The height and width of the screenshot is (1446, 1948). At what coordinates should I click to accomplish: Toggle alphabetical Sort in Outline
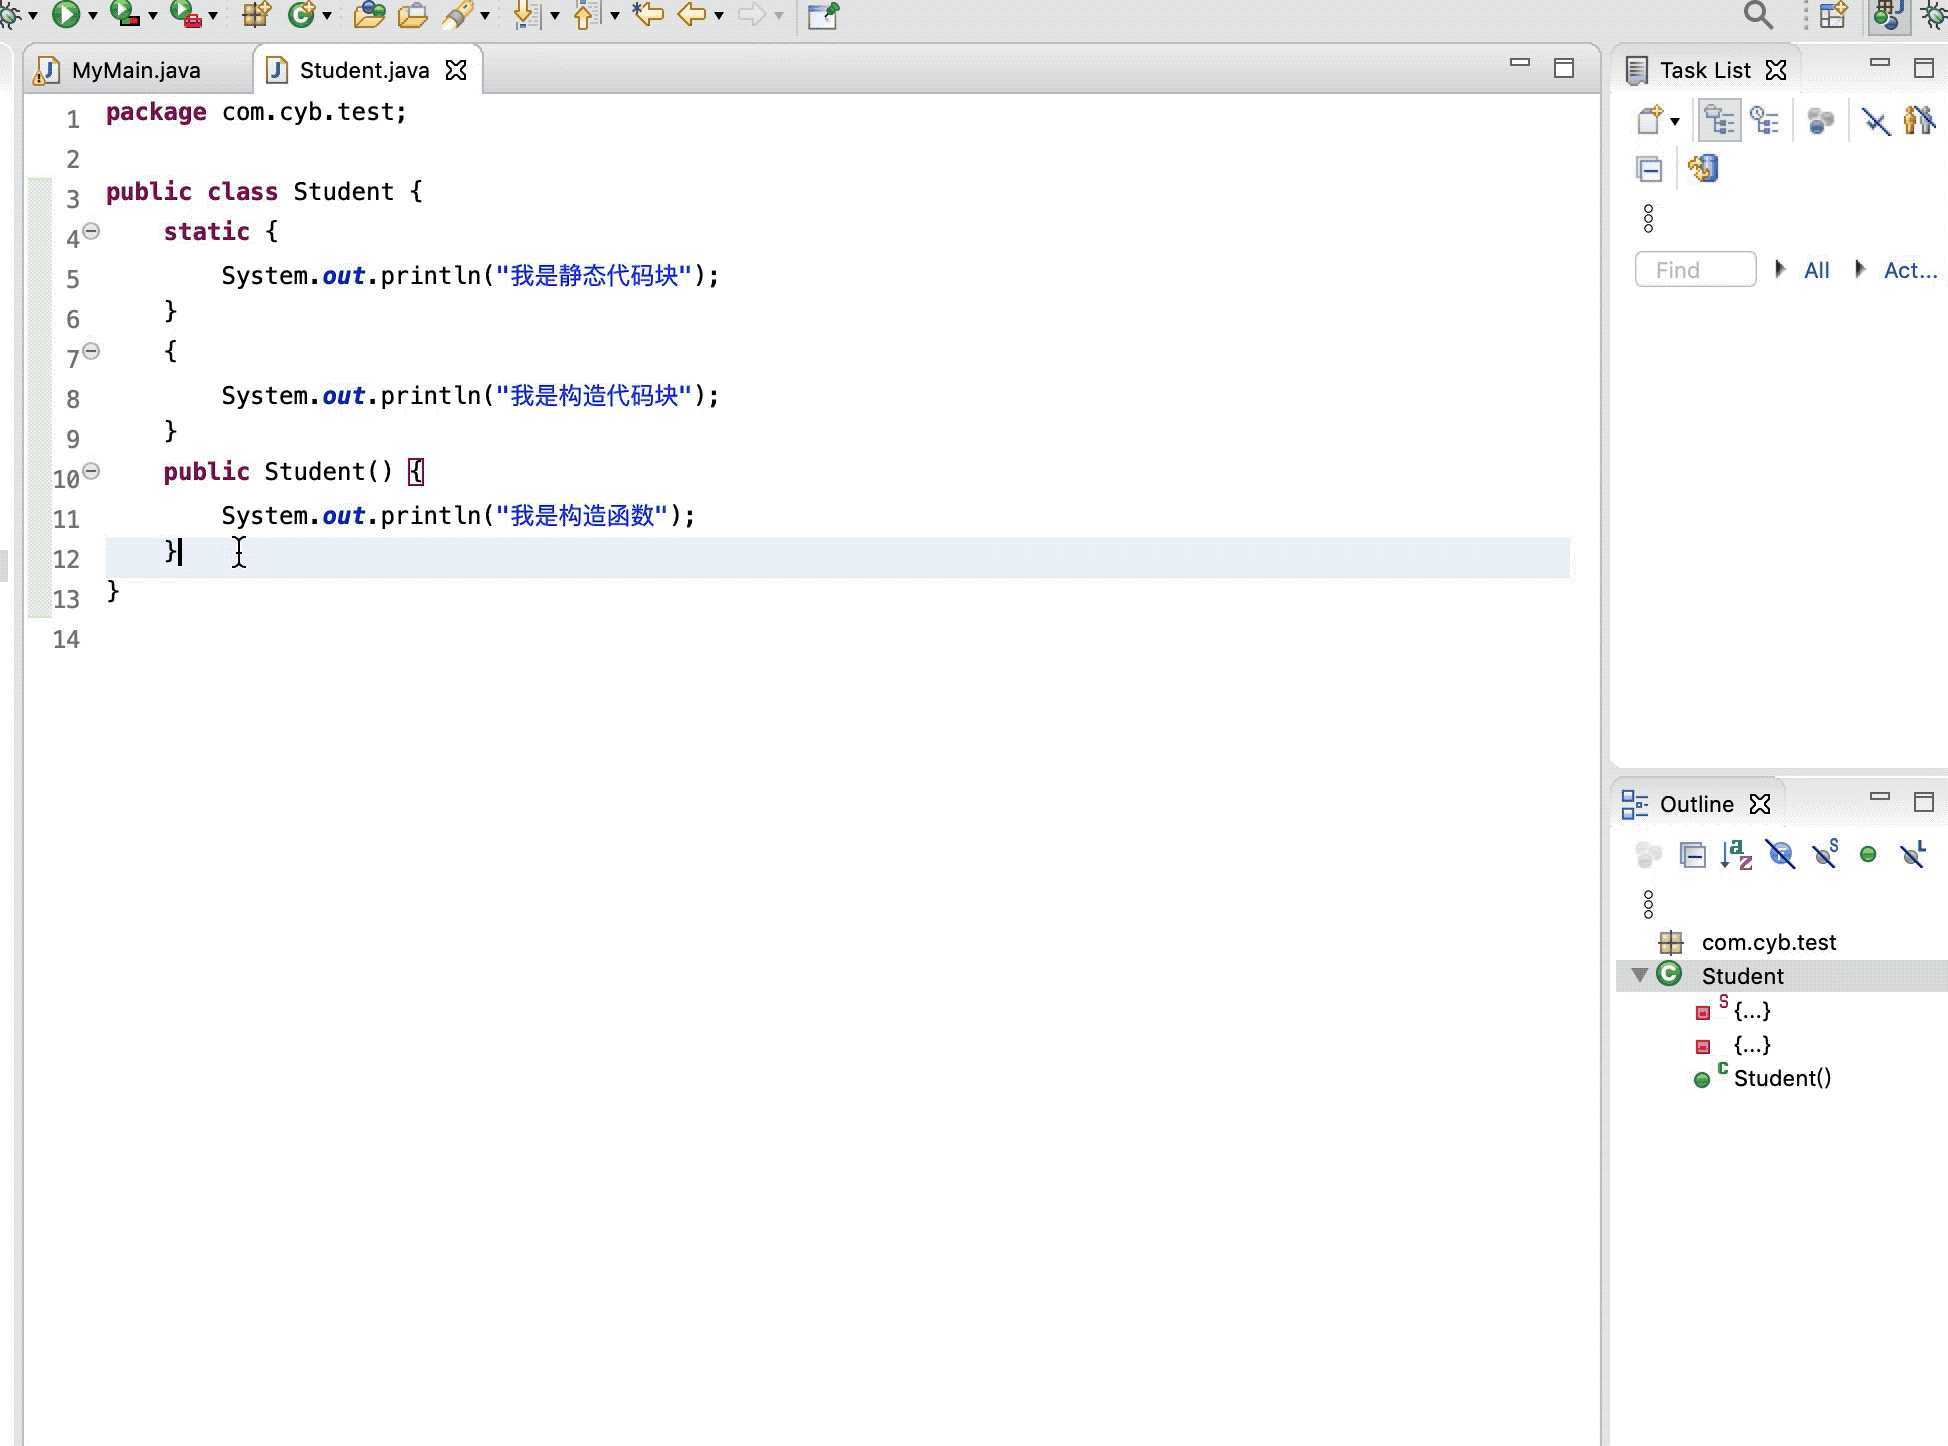pyautogui.click(x=1737, y=855)
